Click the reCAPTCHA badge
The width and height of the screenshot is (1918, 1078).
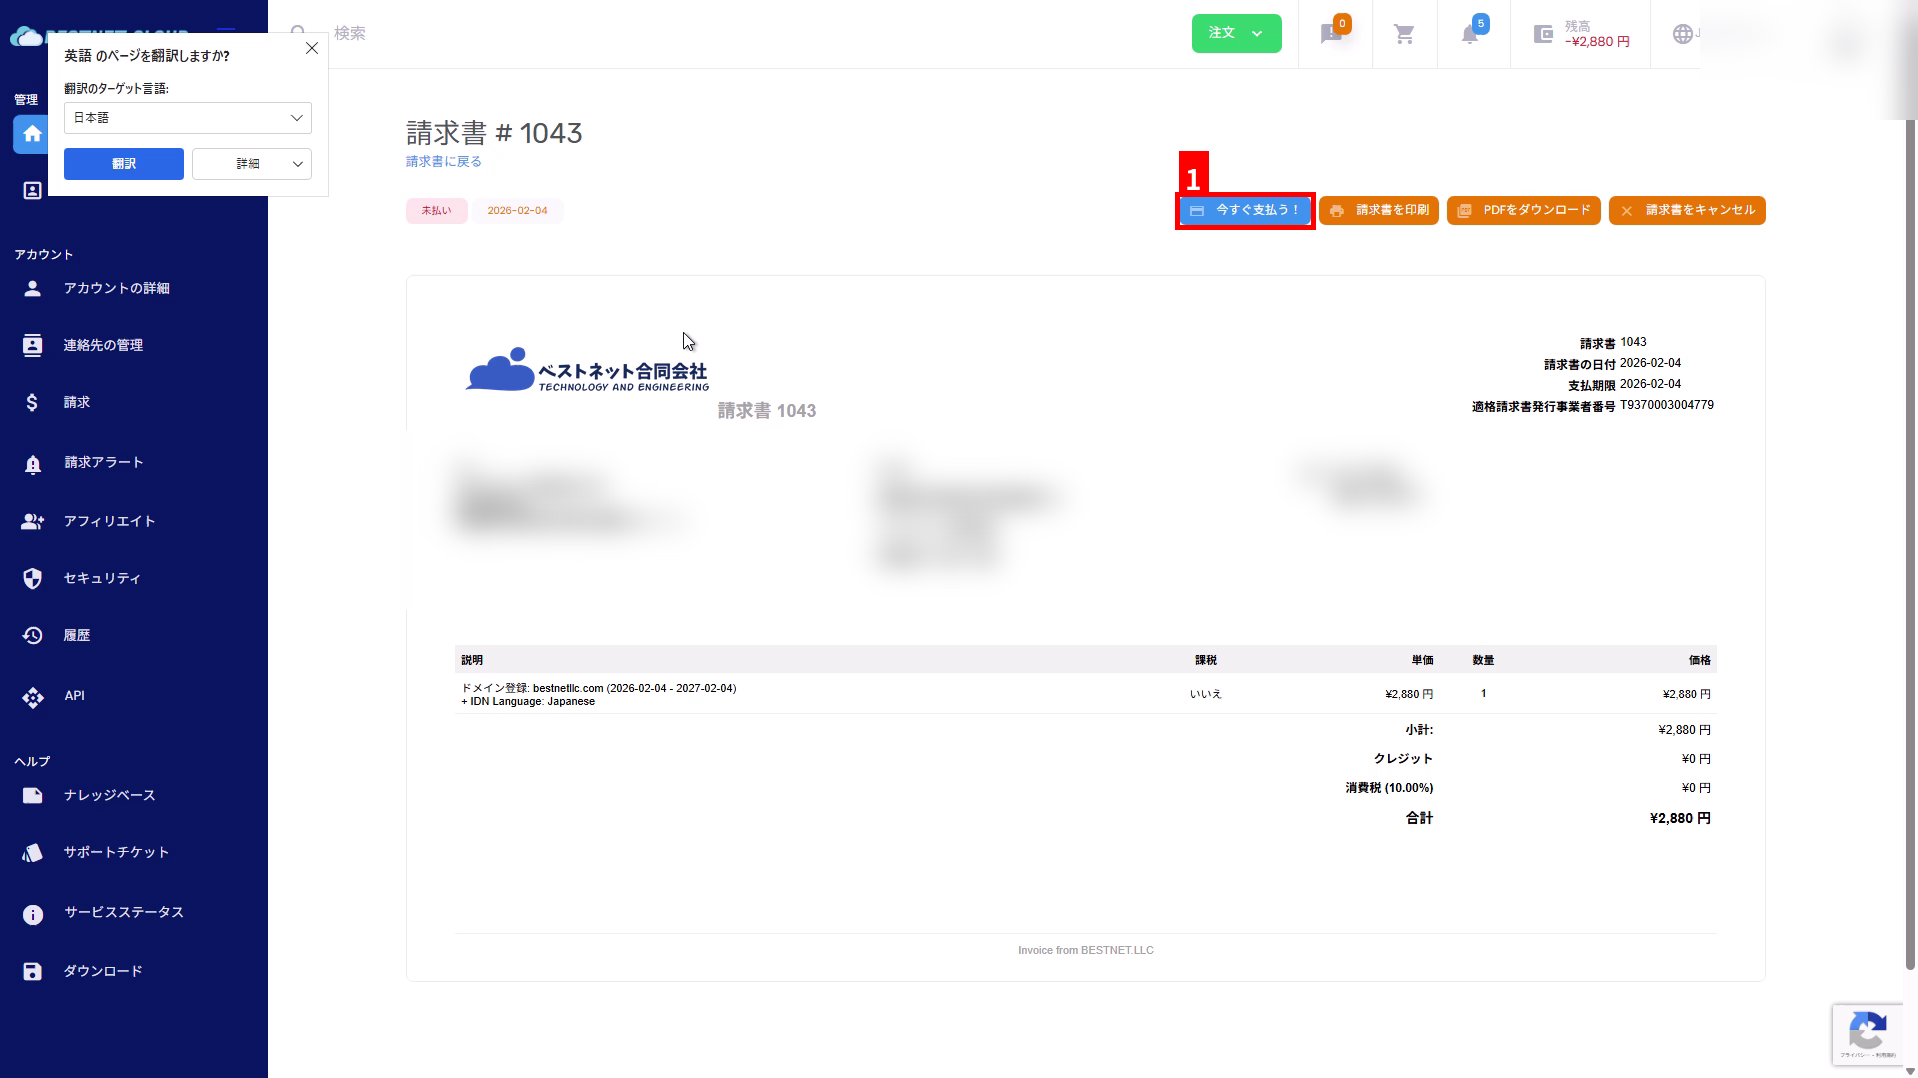point(1867,1033)
